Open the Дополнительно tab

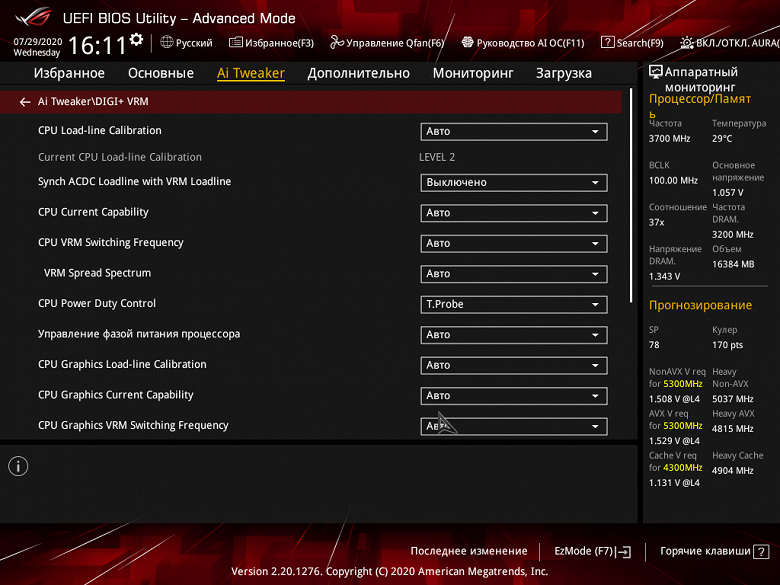point(359,73)
